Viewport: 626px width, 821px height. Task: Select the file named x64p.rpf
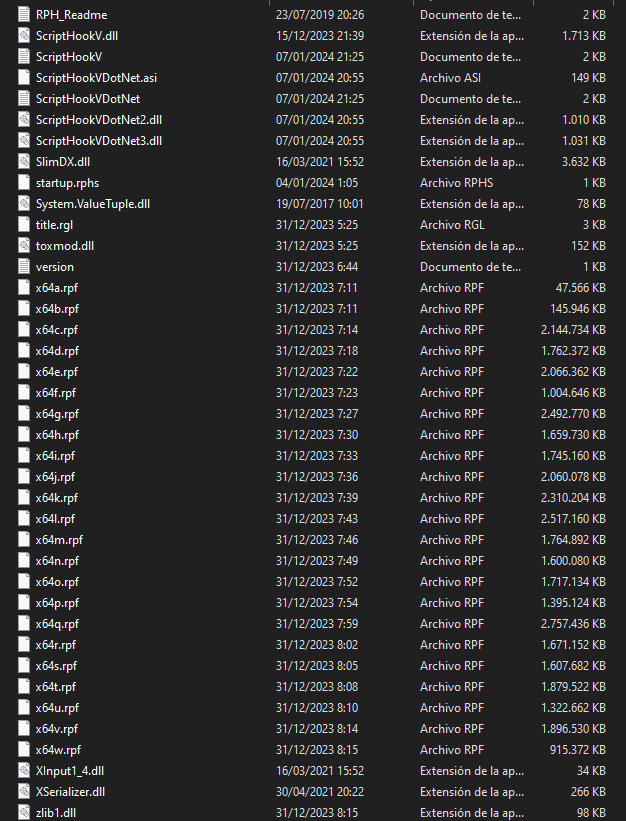(57, 603)
